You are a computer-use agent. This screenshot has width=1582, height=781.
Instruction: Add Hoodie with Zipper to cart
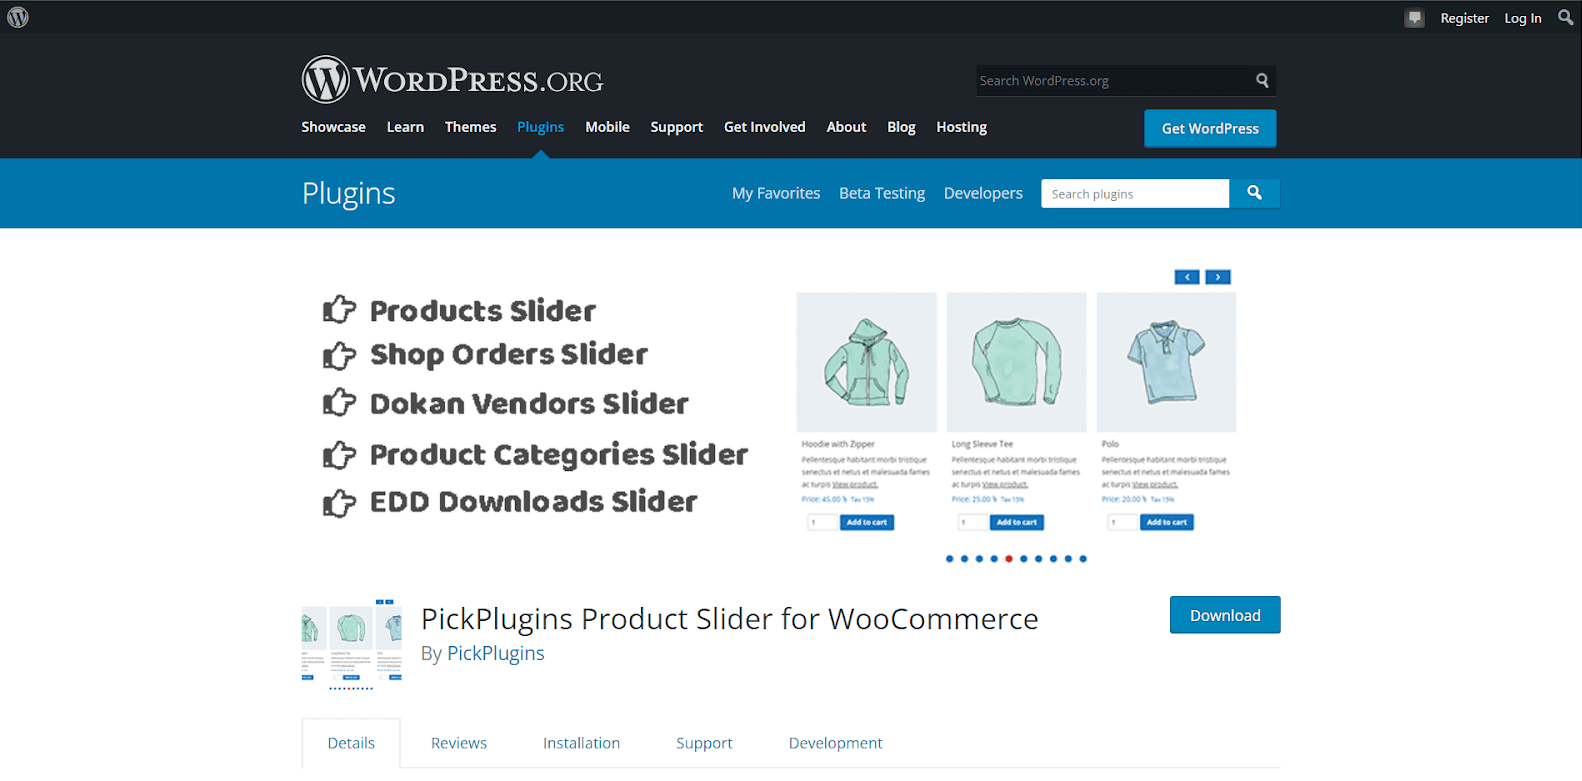point(867,522)
